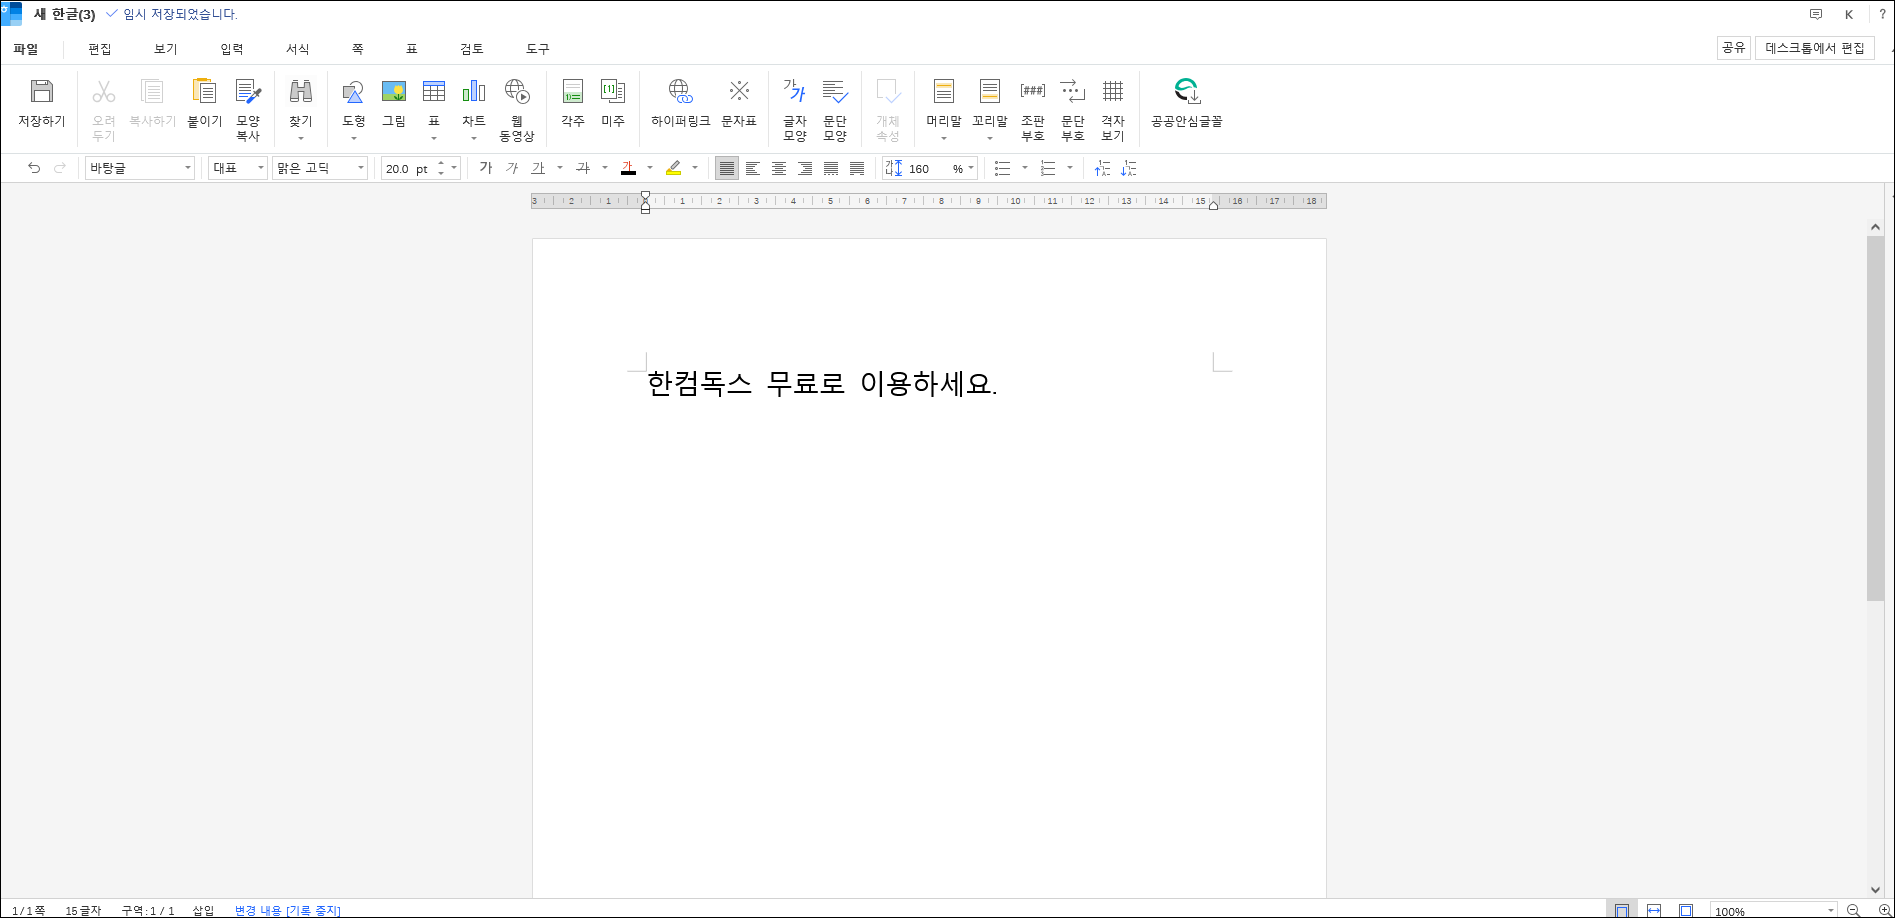Click the K user account button
Screen dimensions: 1895x918
(1849, 15)
